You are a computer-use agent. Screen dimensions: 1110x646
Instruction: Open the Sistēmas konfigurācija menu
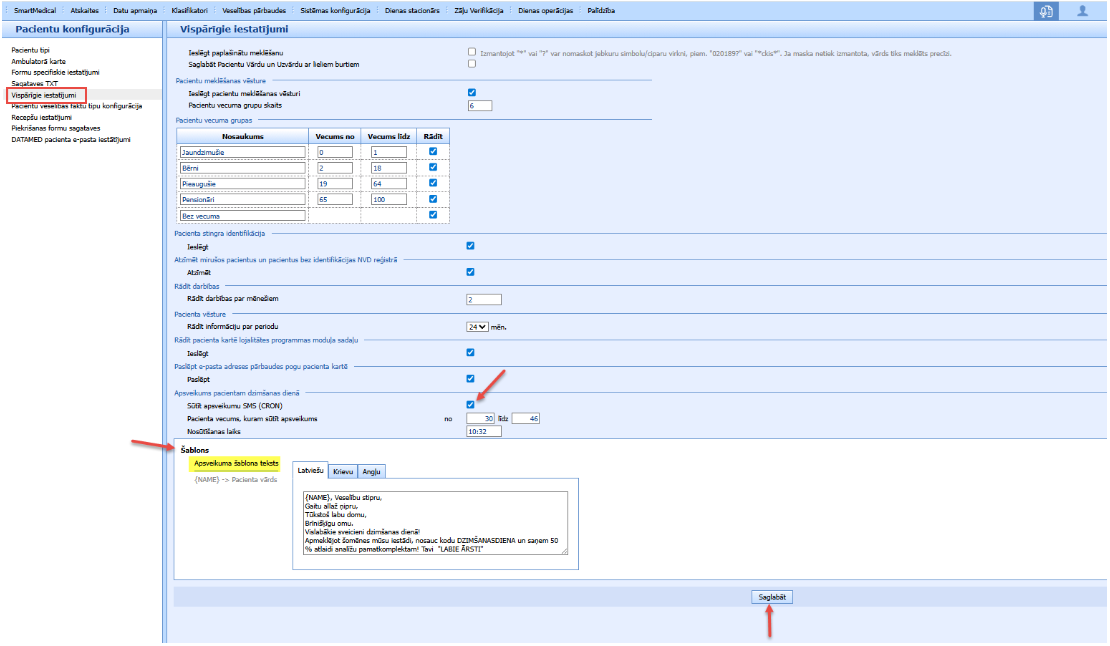coord(335,11)
